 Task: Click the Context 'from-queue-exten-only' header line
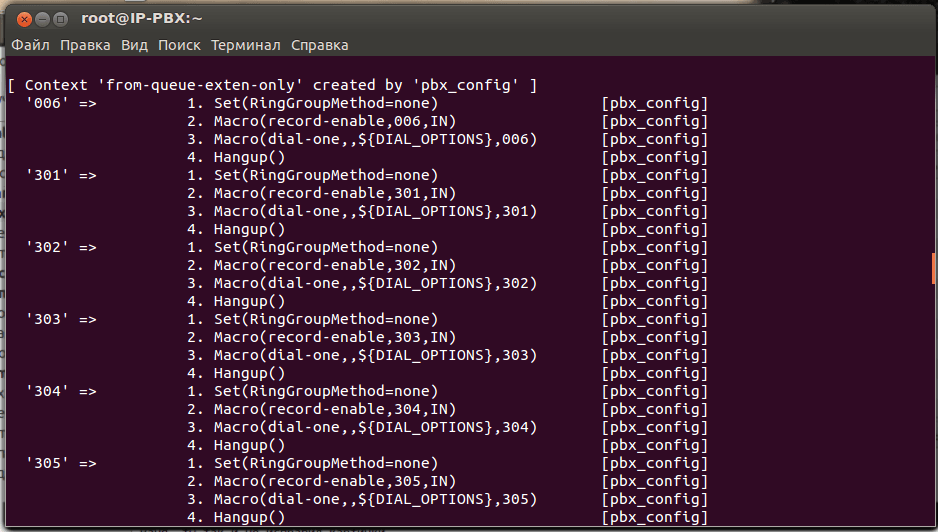(272, 86)
